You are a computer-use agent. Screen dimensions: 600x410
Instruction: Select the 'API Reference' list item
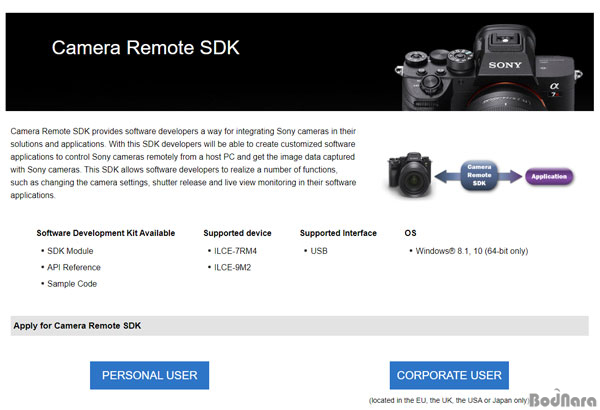coord(74,268)
